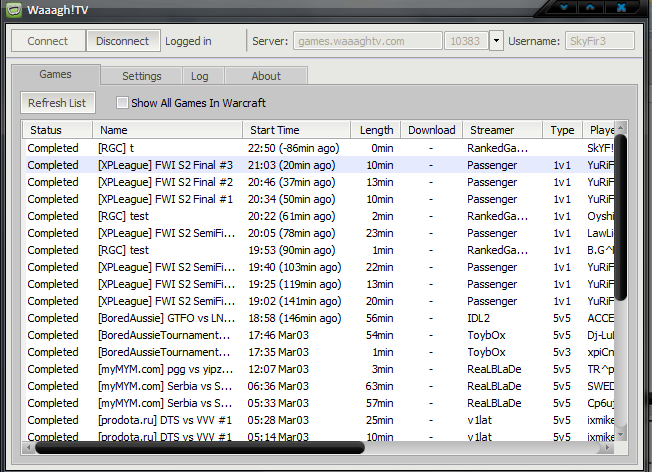
Task: Click the horizontal scrollbar thumb in games list
Action: (200, 447)
